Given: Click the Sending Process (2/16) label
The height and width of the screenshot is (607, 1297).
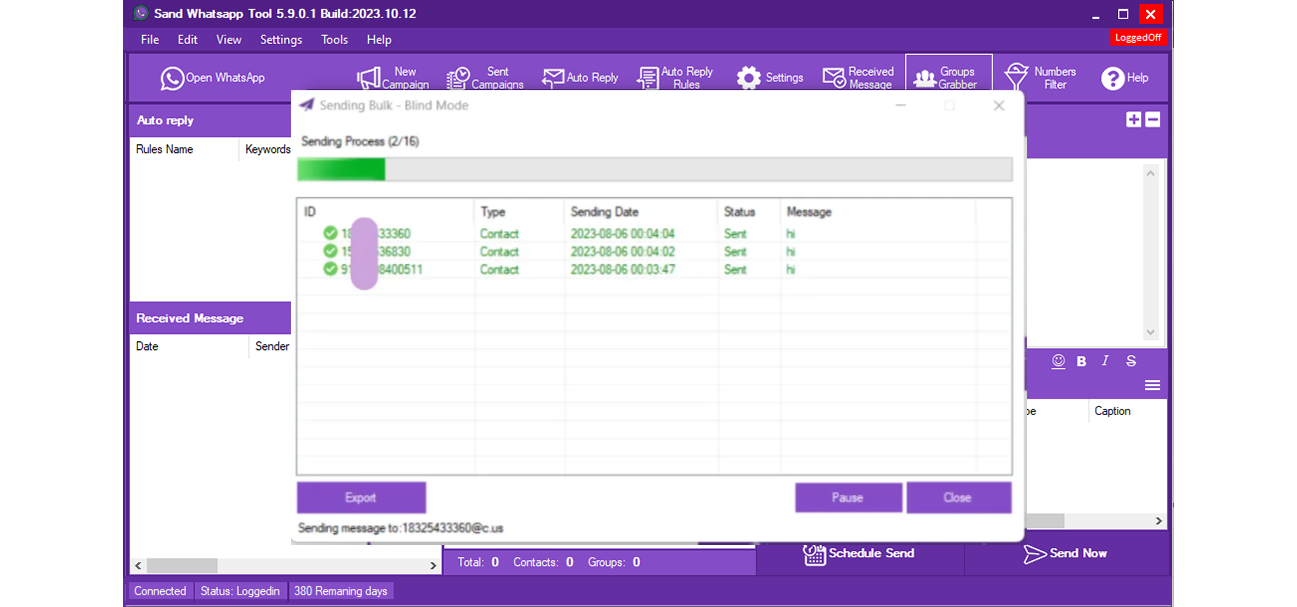Looking at the screenshot, I should tap(360, 141).
